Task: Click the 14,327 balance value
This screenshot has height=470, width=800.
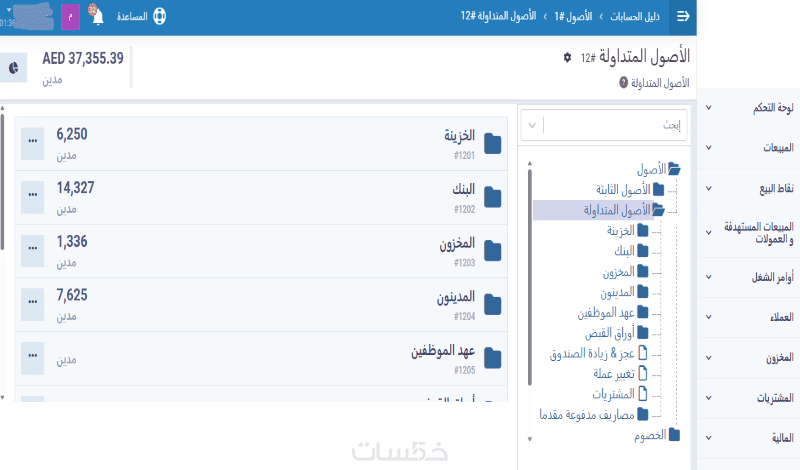Action: 76,188
